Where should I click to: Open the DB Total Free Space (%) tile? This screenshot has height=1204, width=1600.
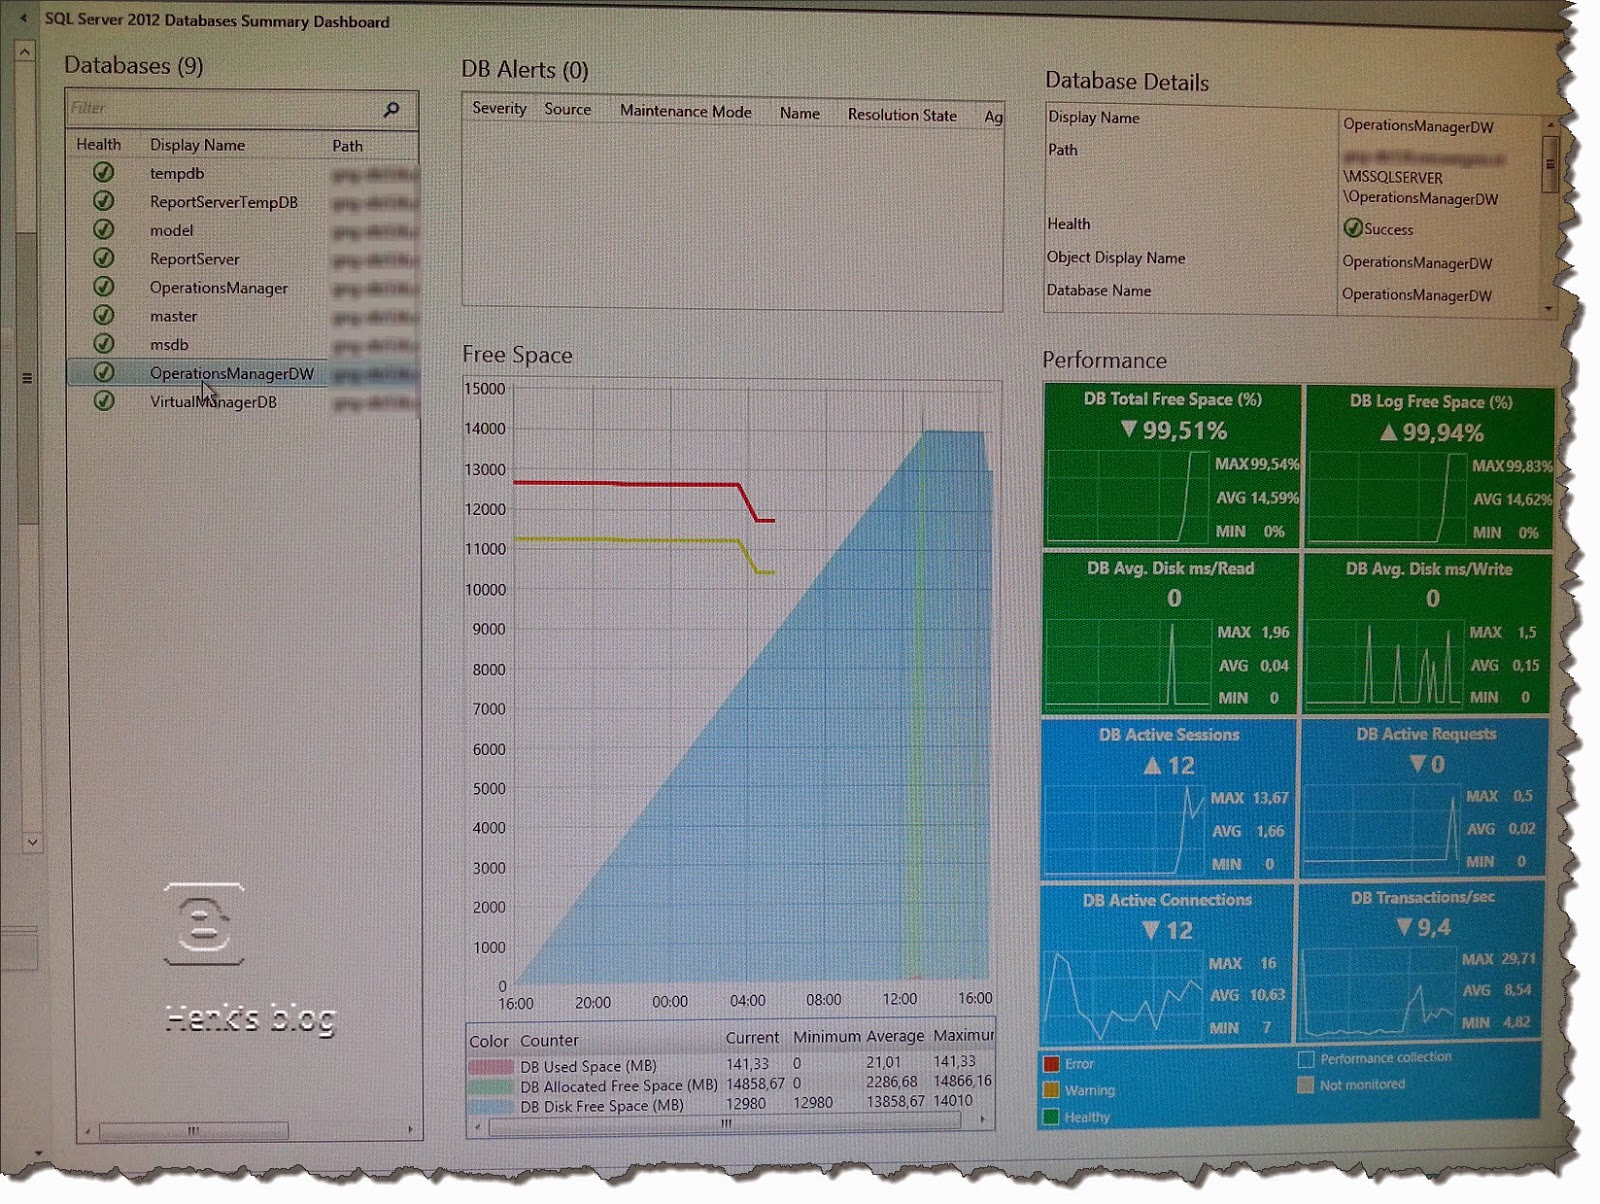1172,466
